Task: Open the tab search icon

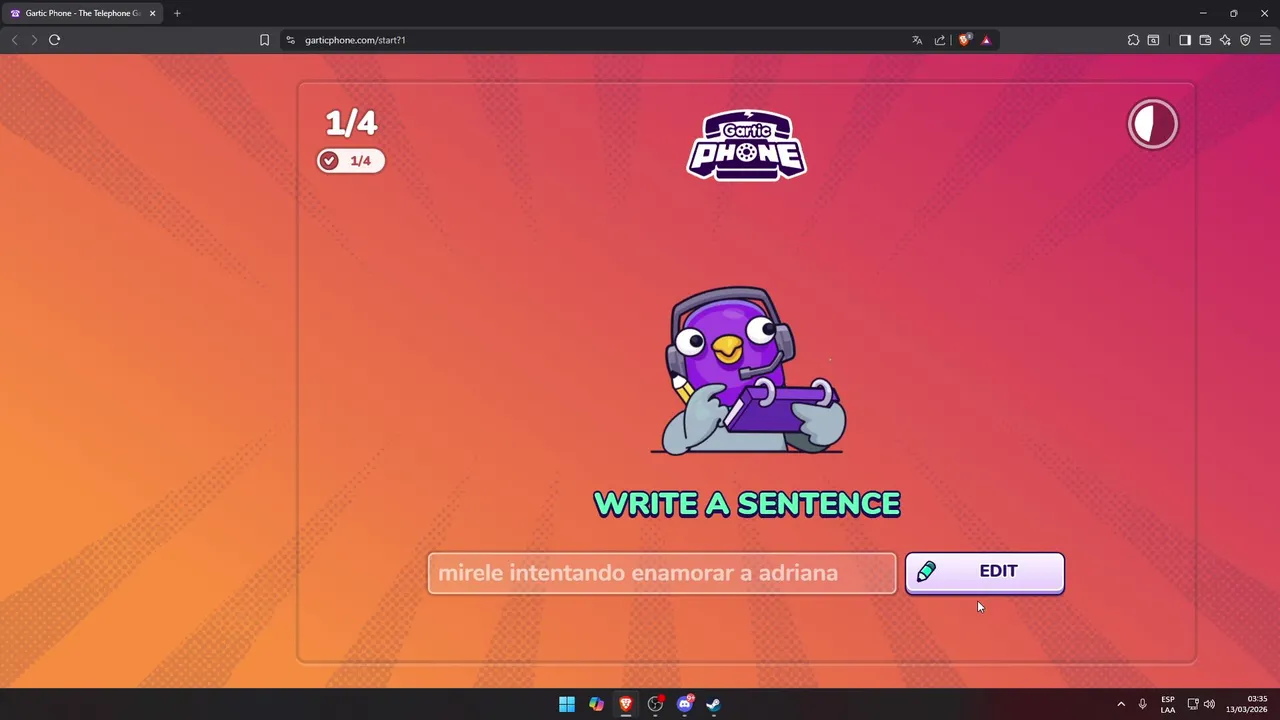Action: 1153,40
